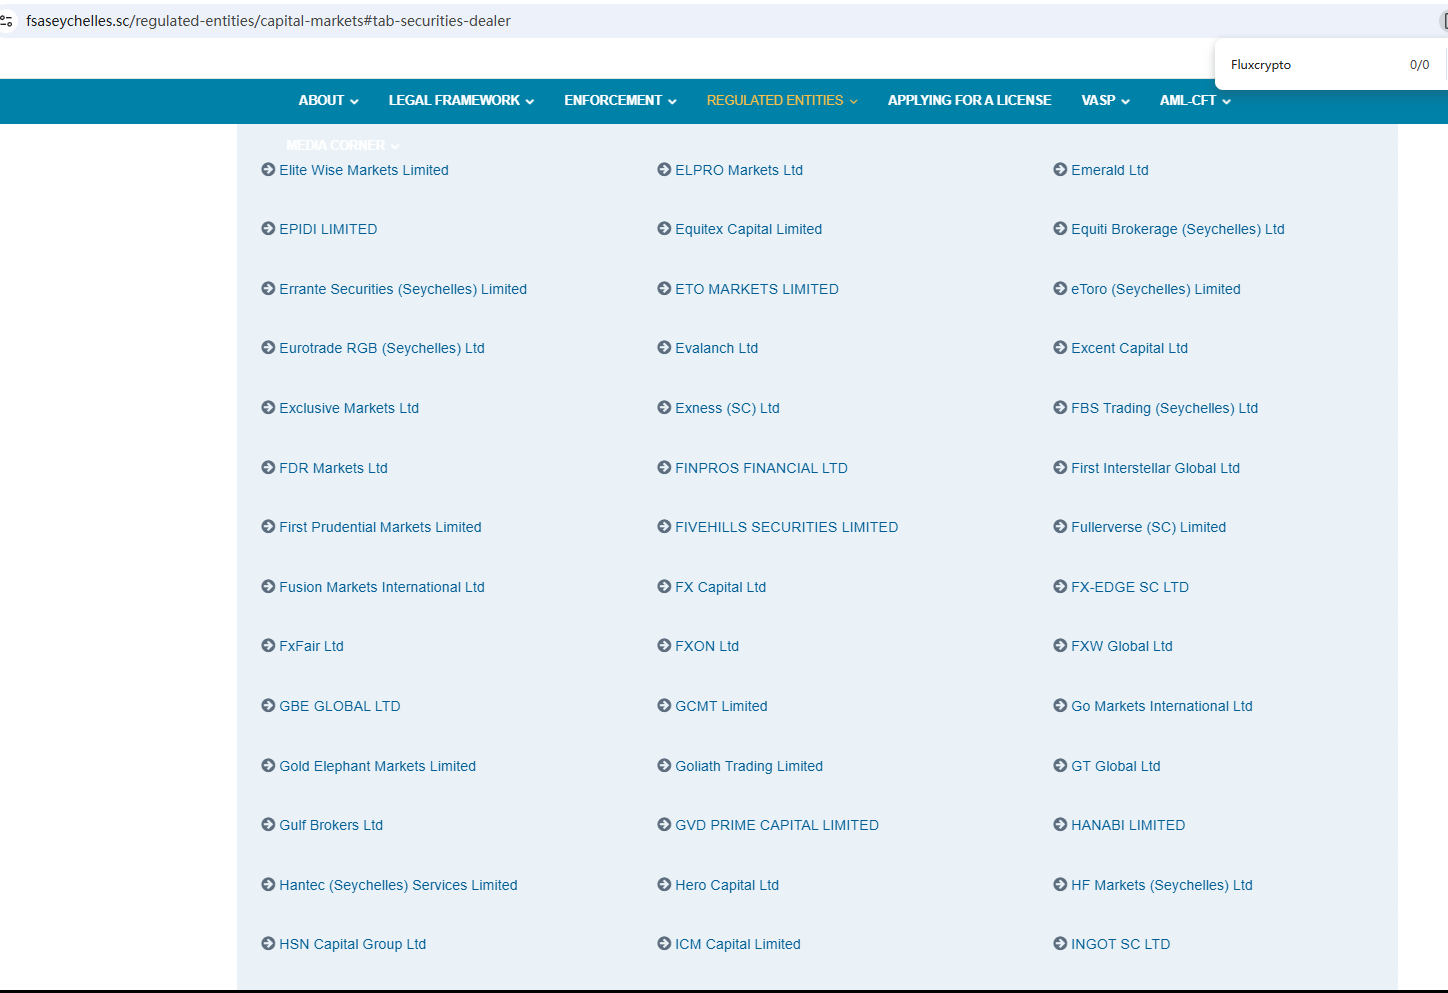
Task: Select Gold Elephant Markets Limited
Action: [378, 766]
